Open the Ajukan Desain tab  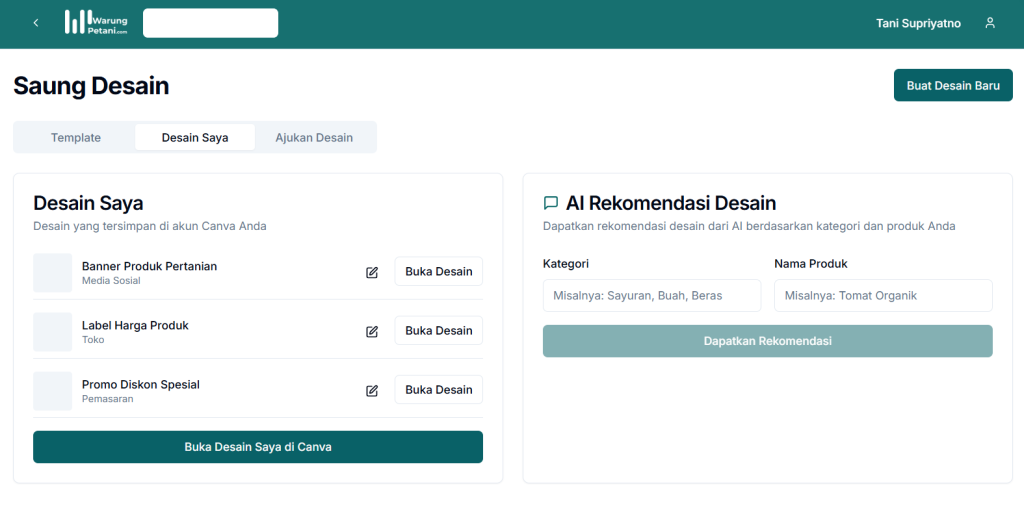coord(314,137)
